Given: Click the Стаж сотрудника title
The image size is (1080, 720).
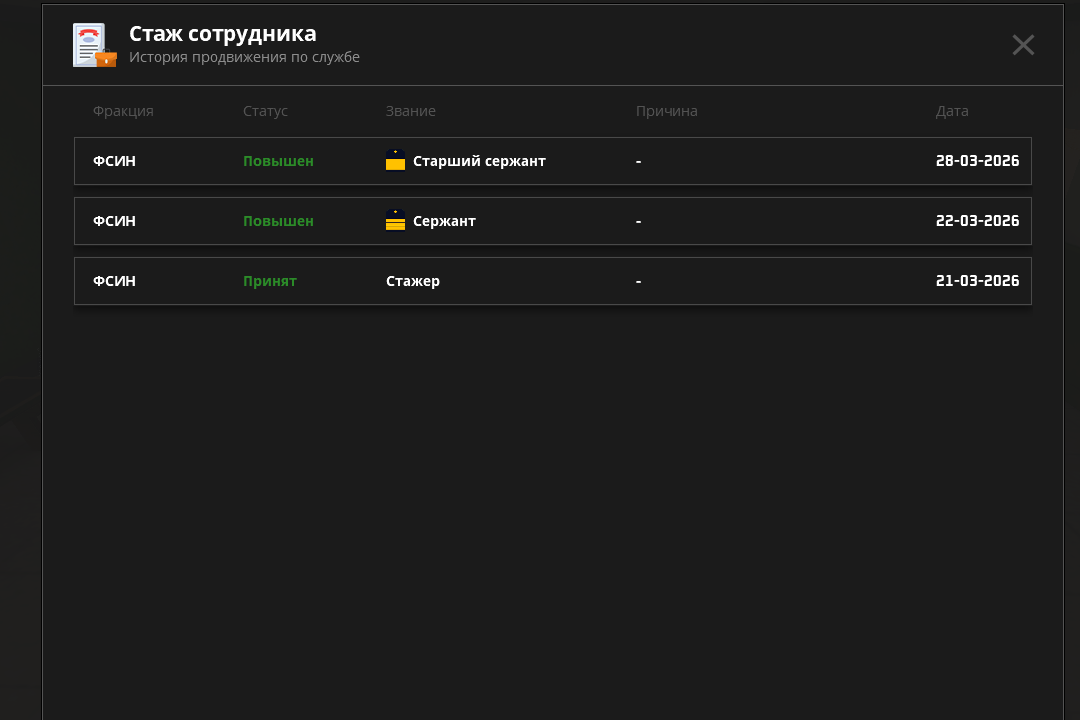Looking at the screenshot, I should pos(222,34).
